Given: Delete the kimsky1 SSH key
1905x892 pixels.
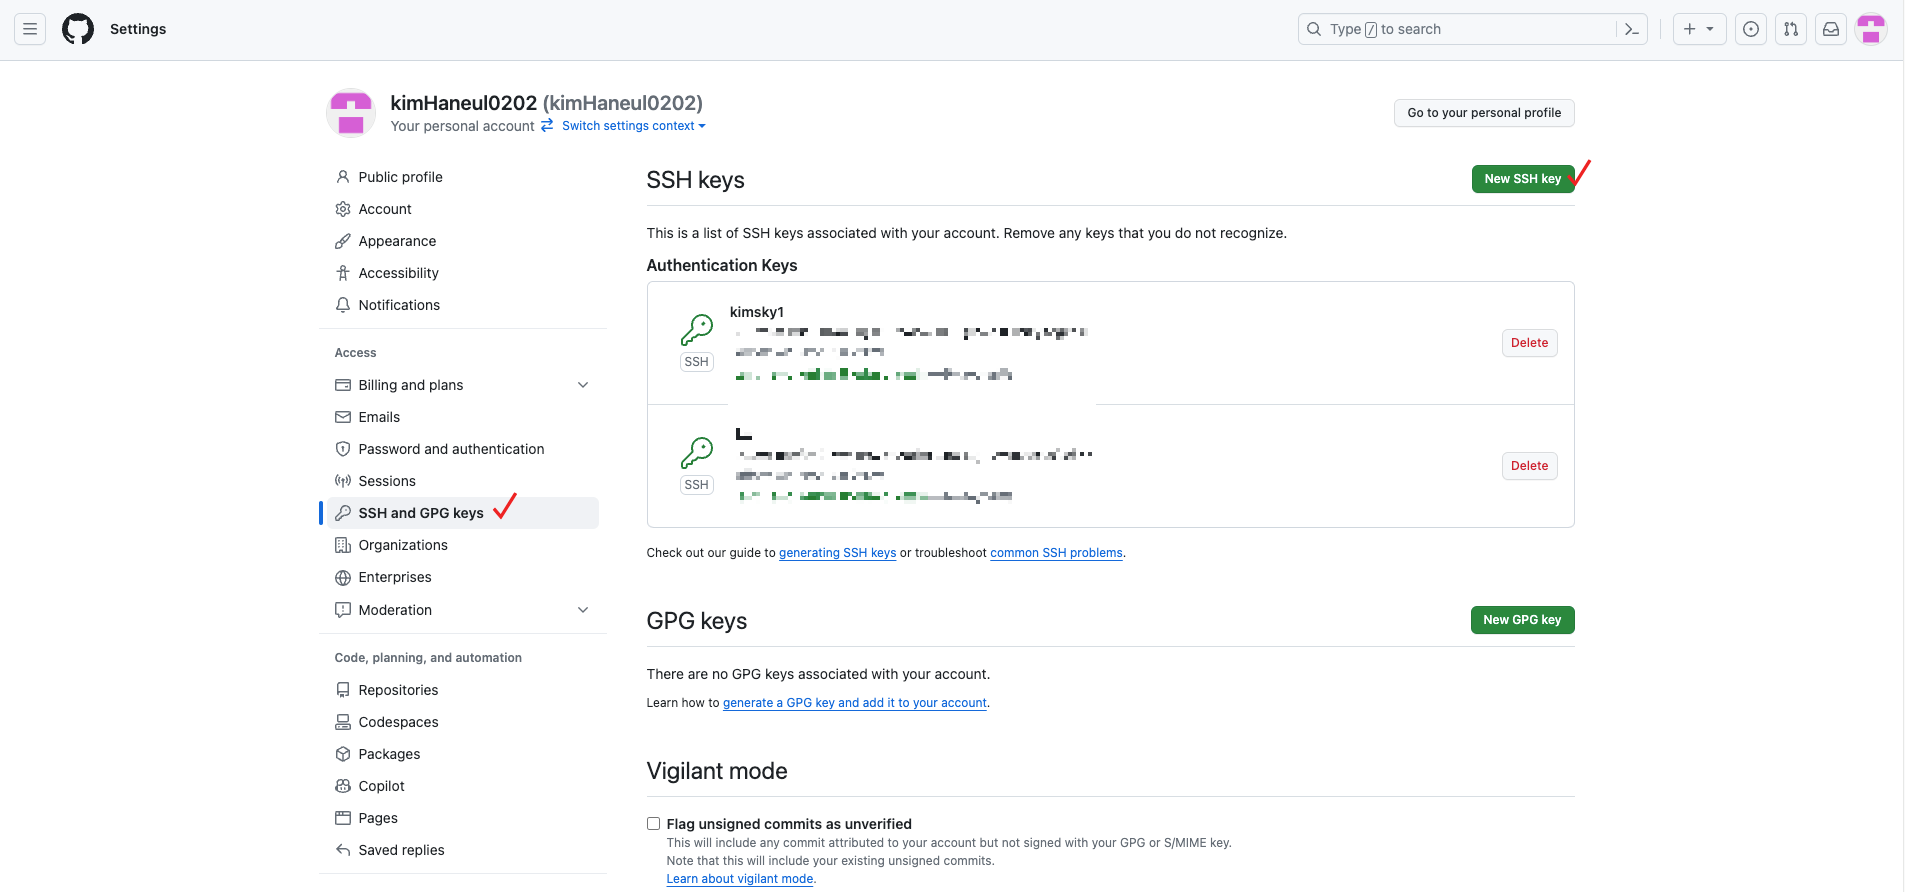Looking at the screenshot, I should [1529, 343].
